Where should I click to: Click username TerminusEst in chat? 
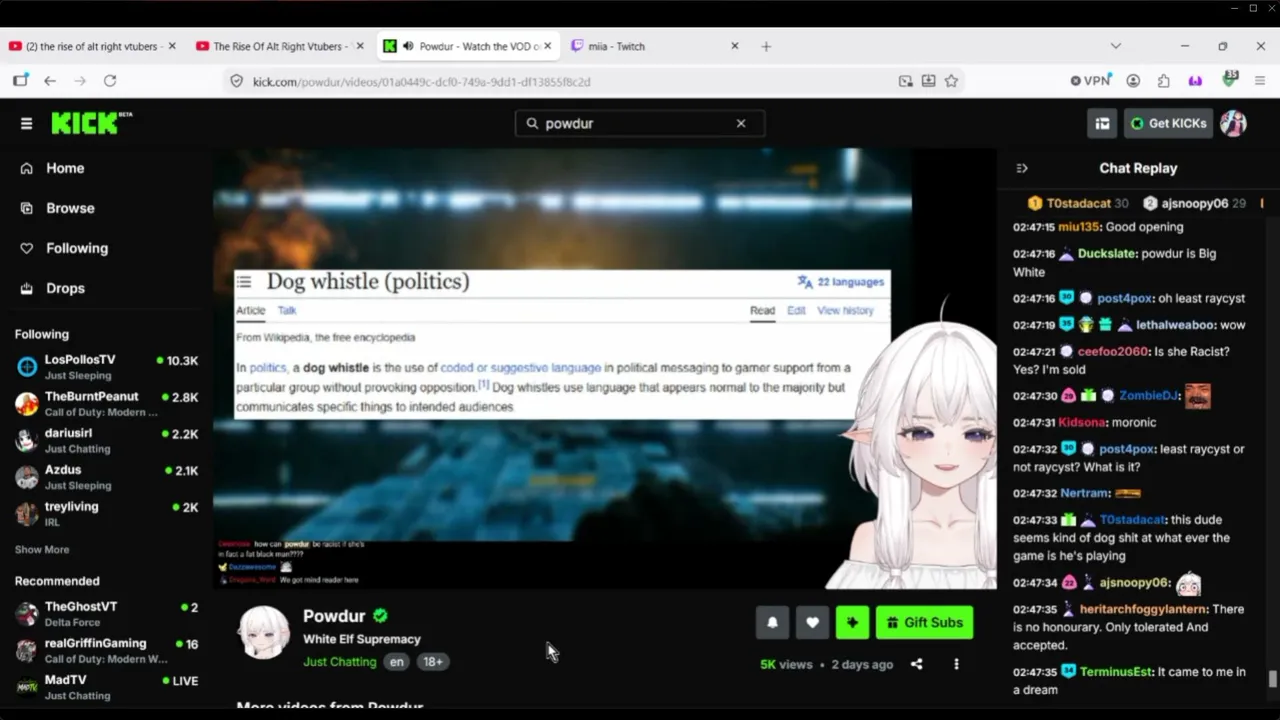pyautogui.click(x=1117, y=672)
